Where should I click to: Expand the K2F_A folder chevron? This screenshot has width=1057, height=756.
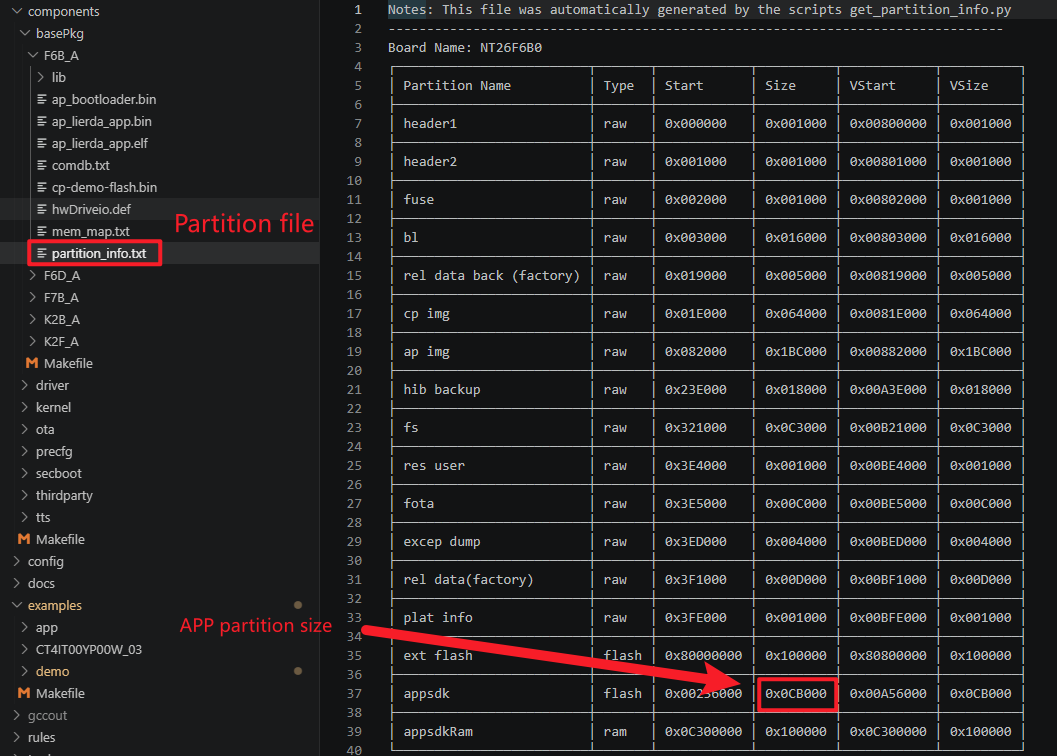pyautogui.click(x=33, y=341)
